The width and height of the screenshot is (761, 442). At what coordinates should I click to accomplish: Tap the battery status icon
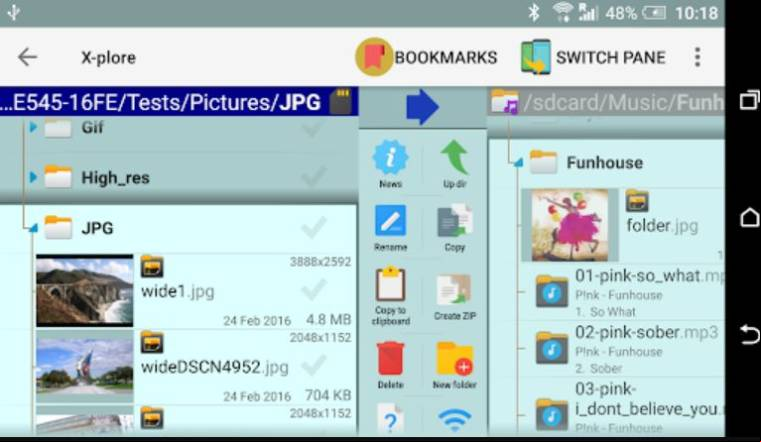pyautogui.click(x=654, y=13)
